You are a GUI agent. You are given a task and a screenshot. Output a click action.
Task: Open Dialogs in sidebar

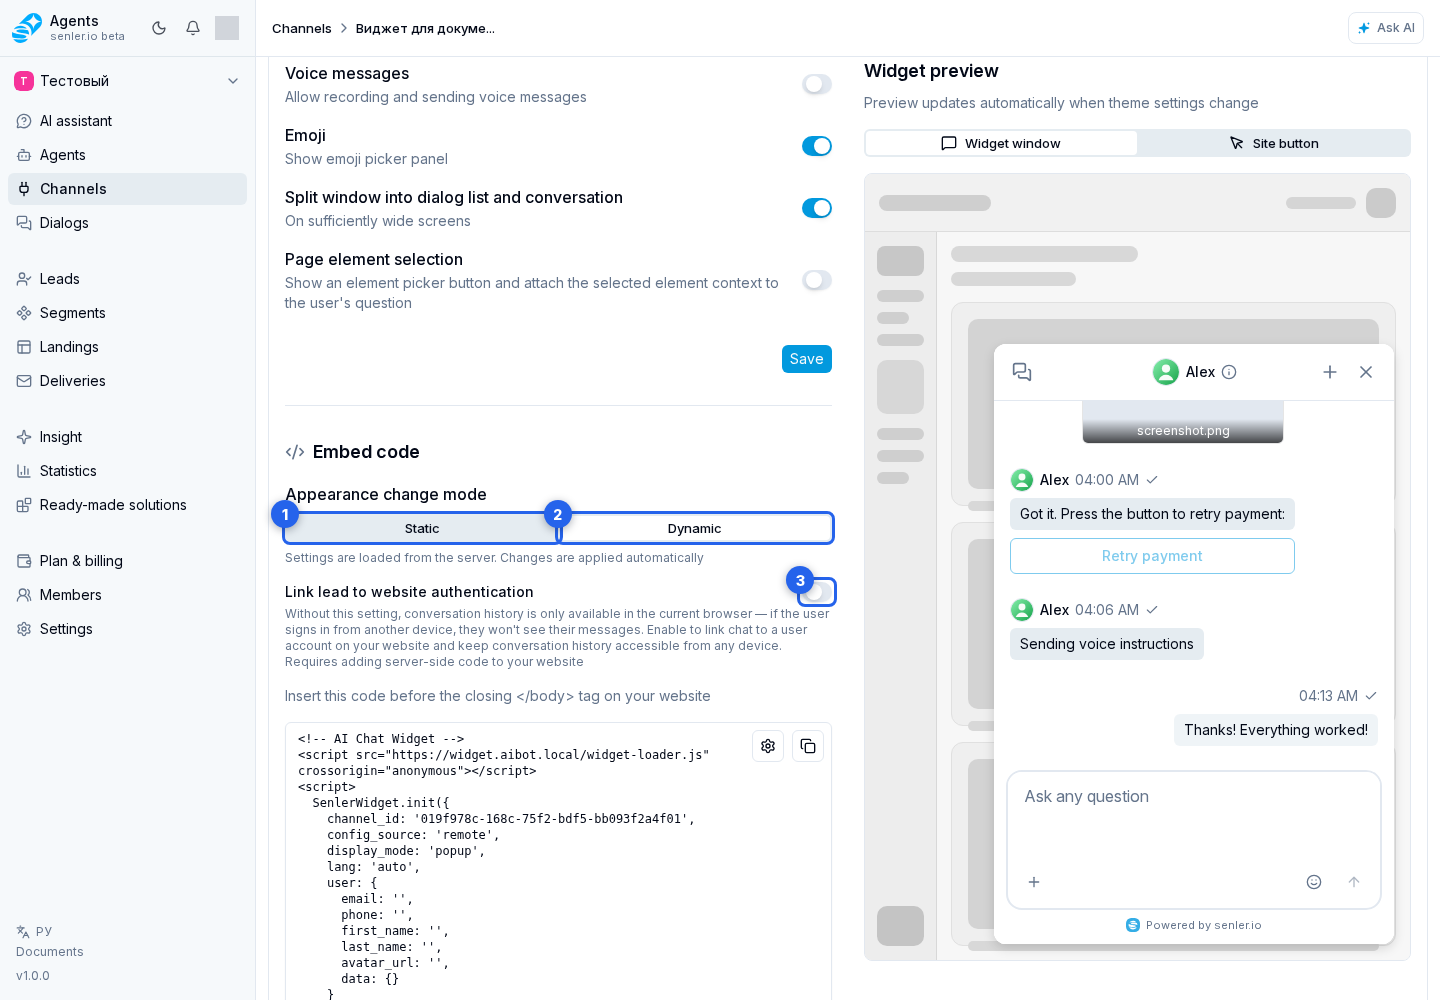(127, 223)
